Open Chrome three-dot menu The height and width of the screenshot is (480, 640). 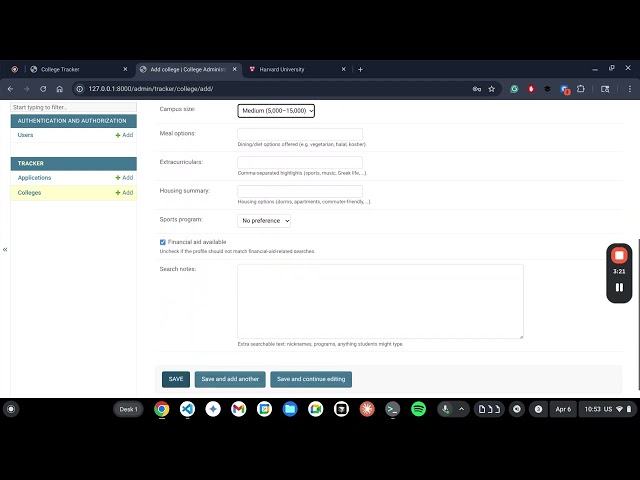[x=629, y=89]
